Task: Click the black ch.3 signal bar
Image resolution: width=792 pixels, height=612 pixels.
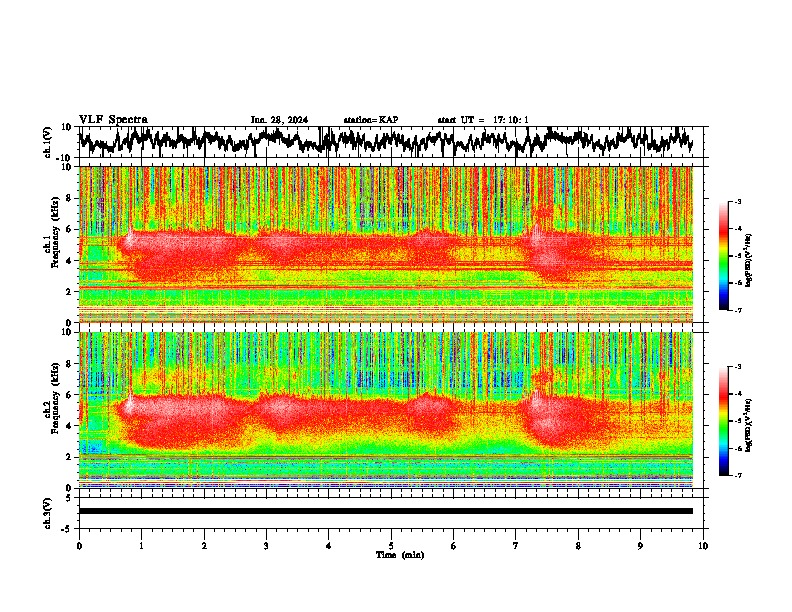Action: [x=385, y=511]
